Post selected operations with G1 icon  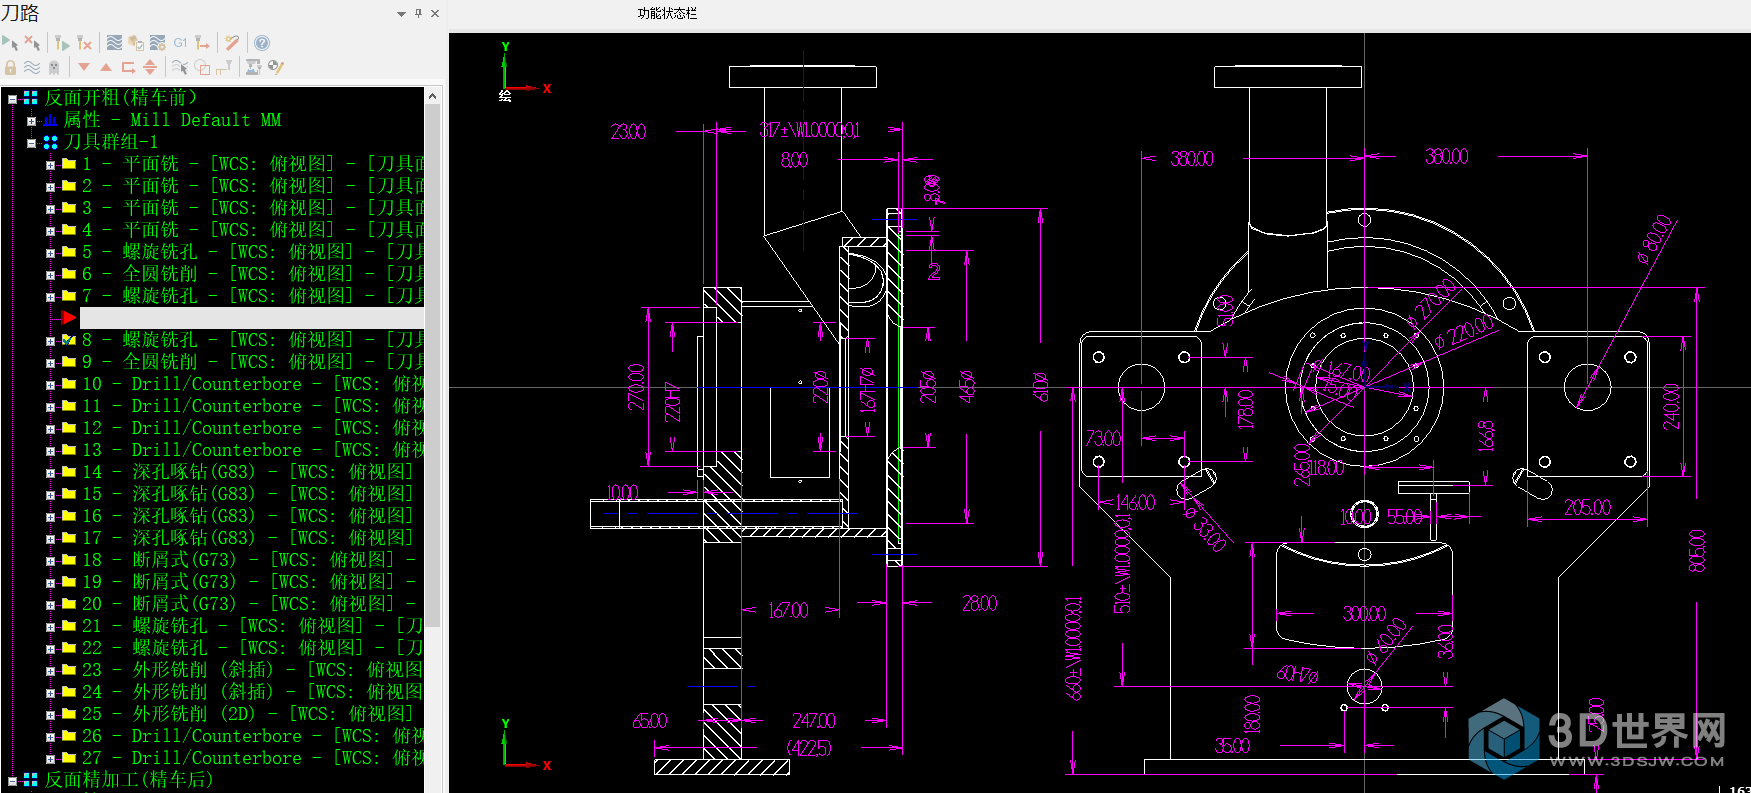click(x=180, y=43)
